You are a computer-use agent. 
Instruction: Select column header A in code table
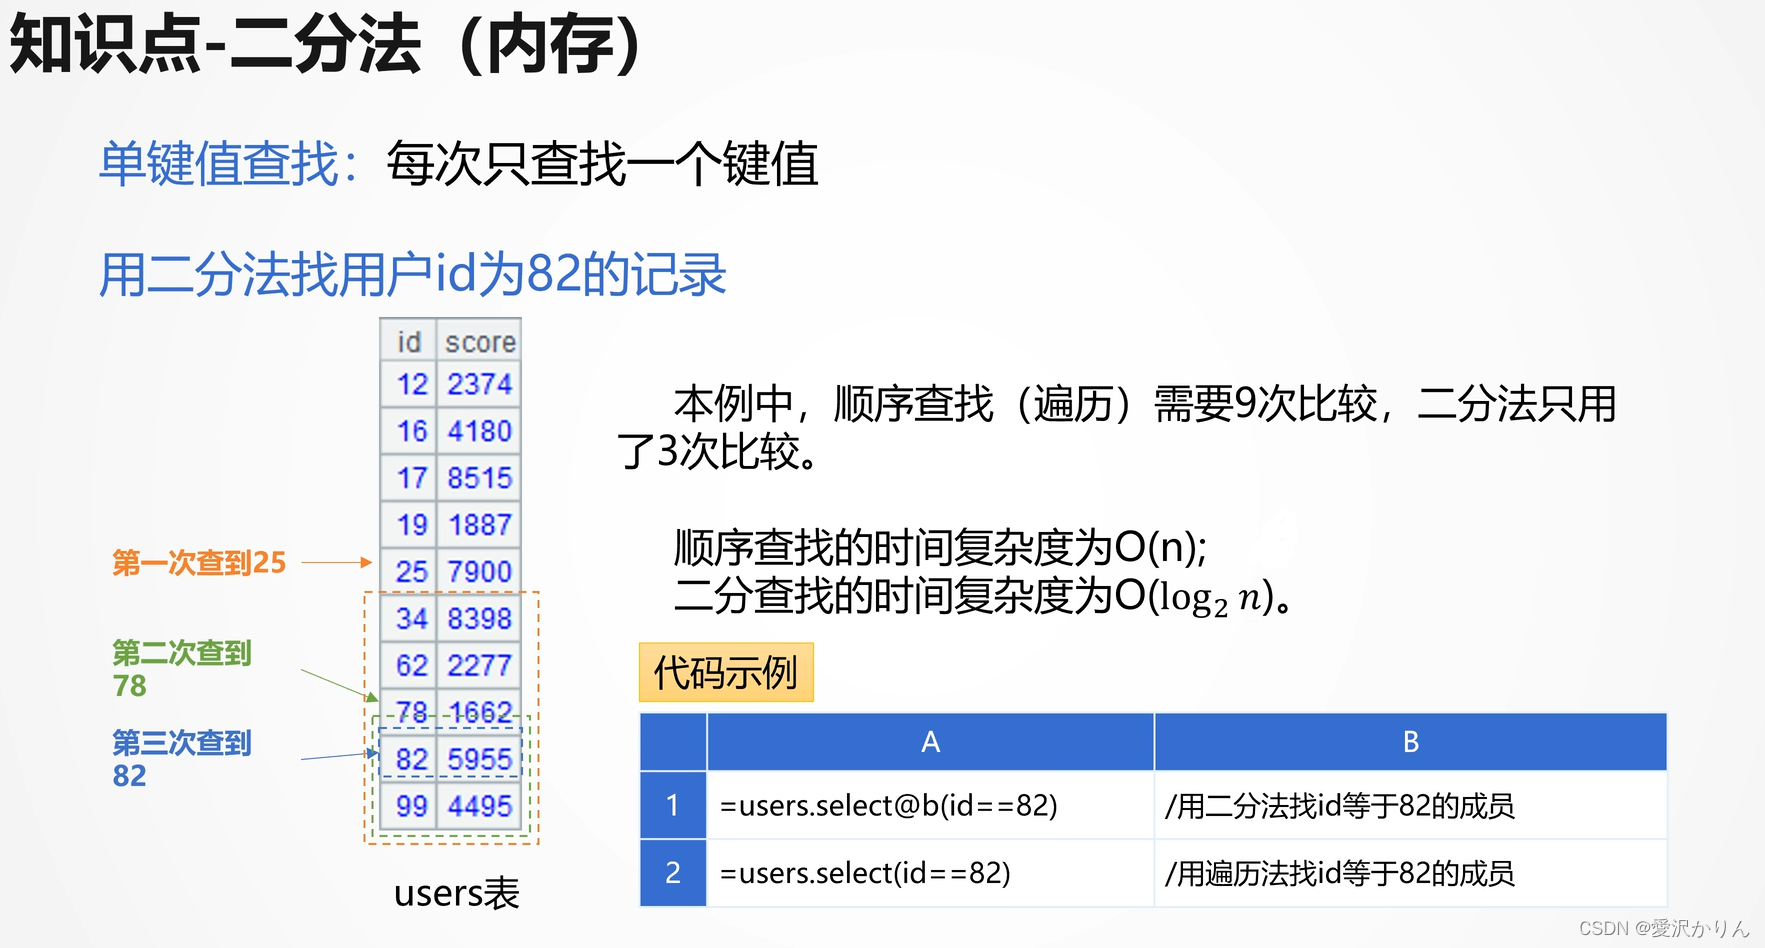pyautogui.click(x=929, y=742)
